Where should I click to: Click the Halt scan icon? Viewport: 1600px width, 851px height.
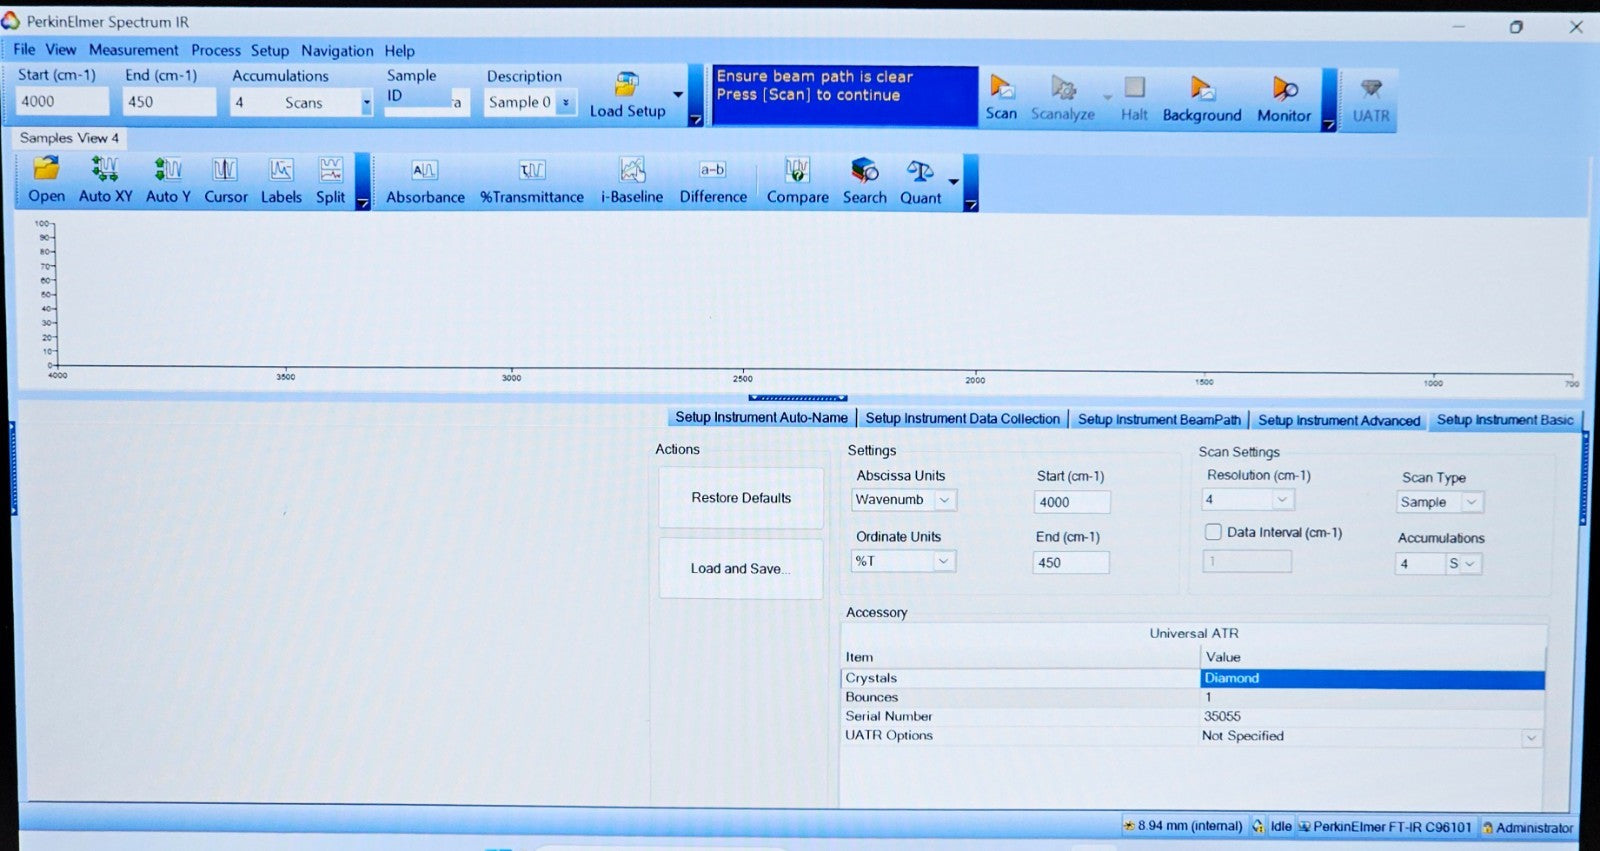(x=1134, y=88)
